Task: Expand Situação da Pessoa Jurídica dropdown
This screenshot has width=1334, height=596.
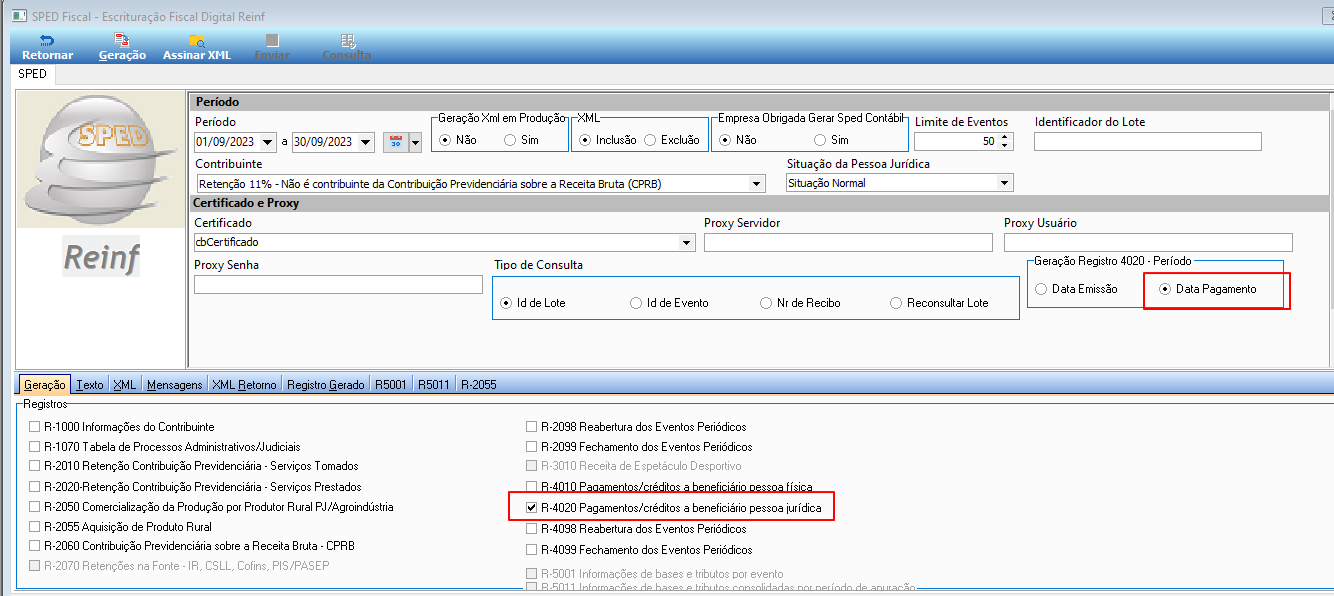Action: [1005, 183]
